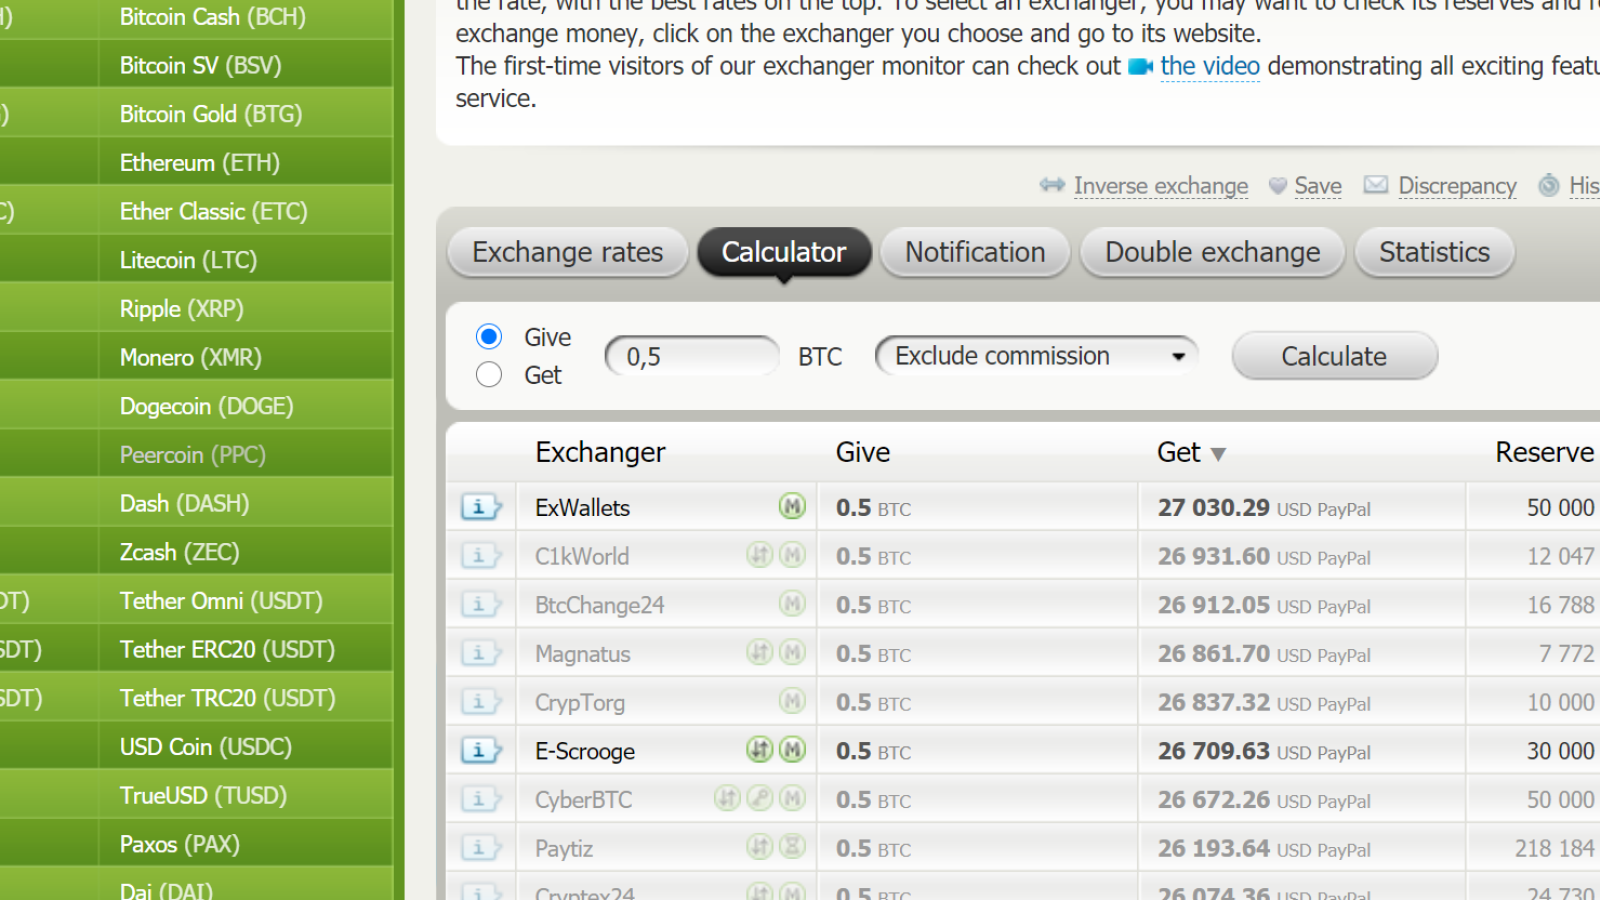Click the Calculate button

click(1334, 356)
